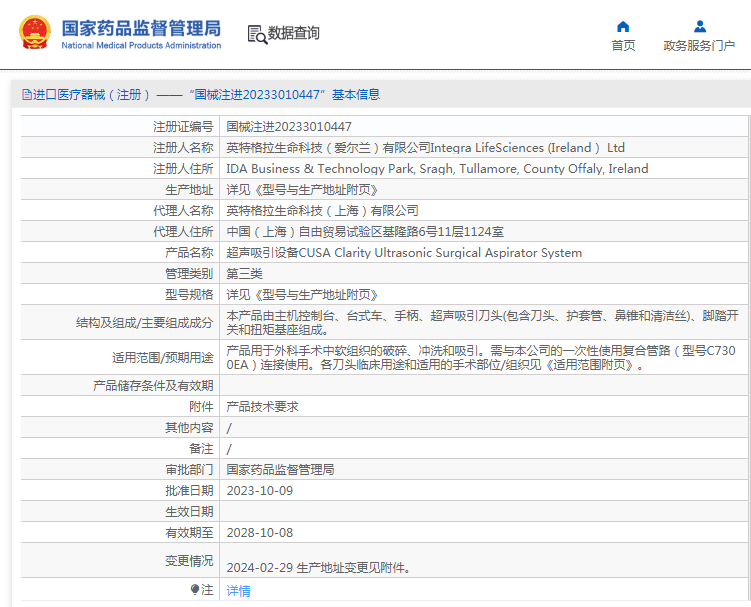Click 国家药品监督管理局 in 审批部门 row
751x607 pixels.
click(x=280, y=470)
